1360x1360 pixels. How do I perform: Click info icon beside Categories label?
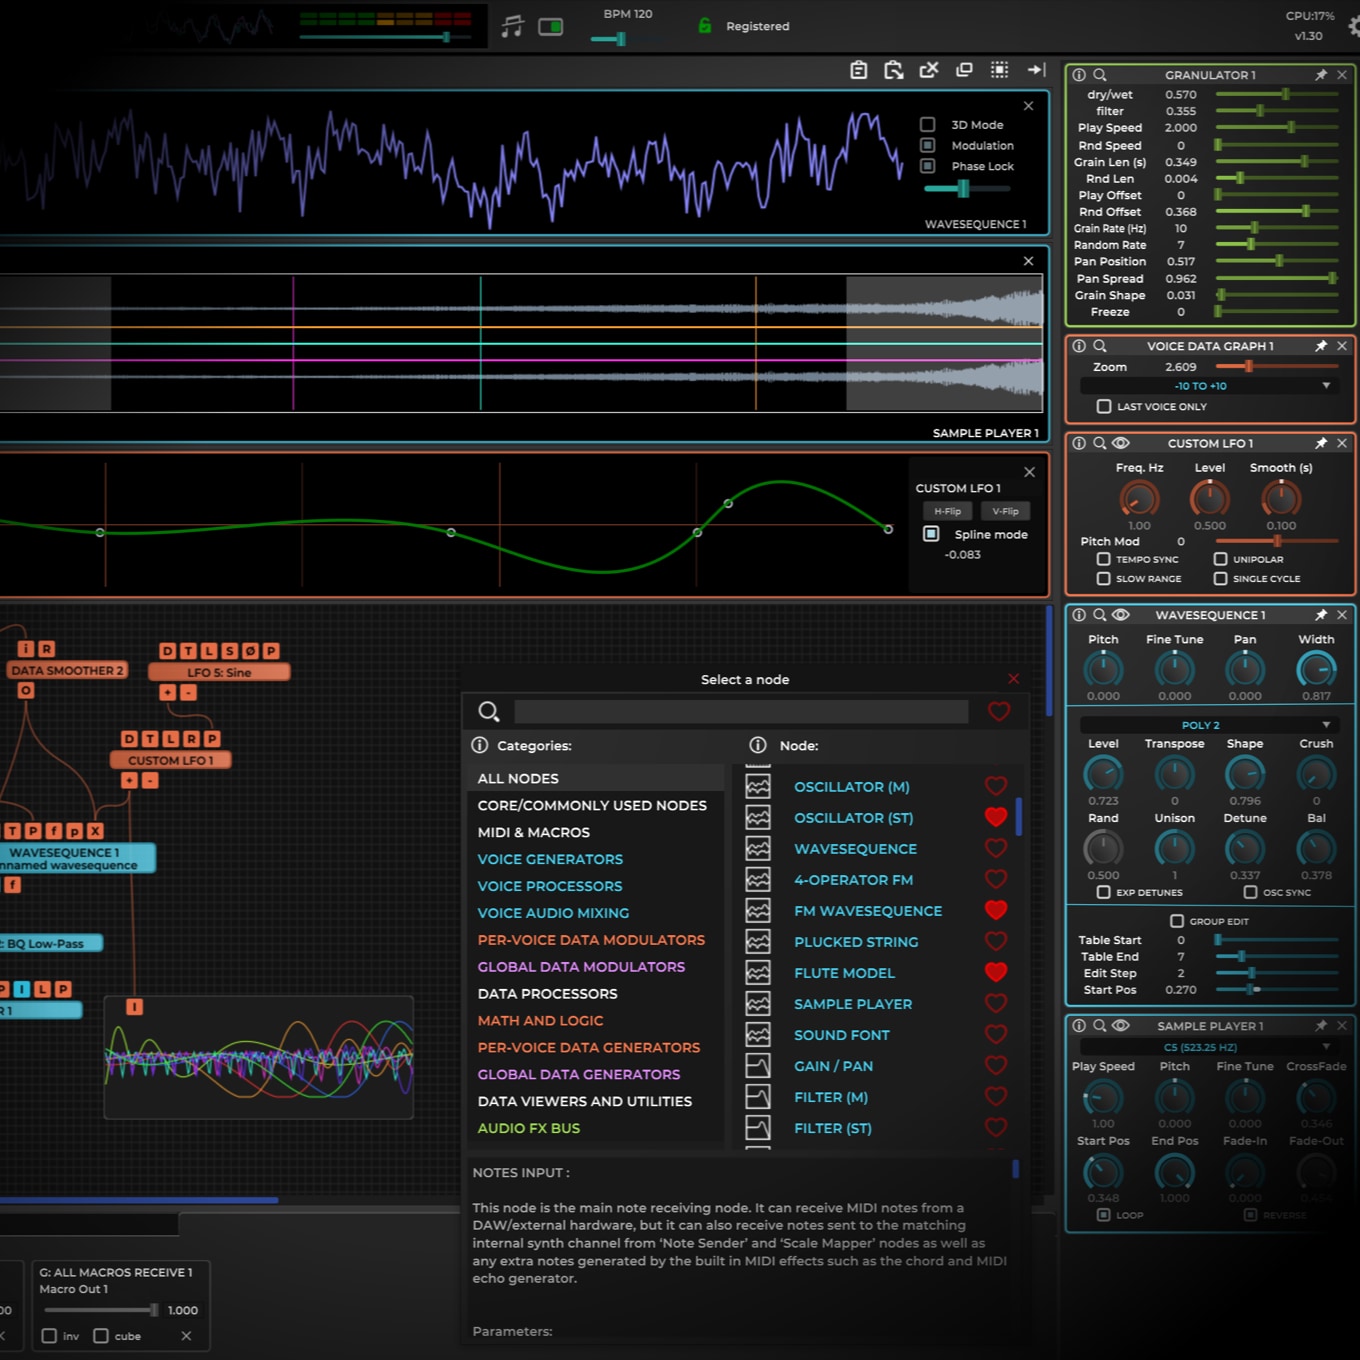tap(480, 745)
